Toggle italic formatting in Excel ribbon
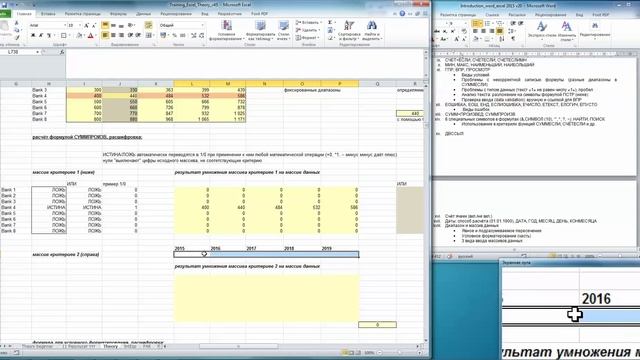This screenshot has height=360, width=640. click(x=41, y=36)
